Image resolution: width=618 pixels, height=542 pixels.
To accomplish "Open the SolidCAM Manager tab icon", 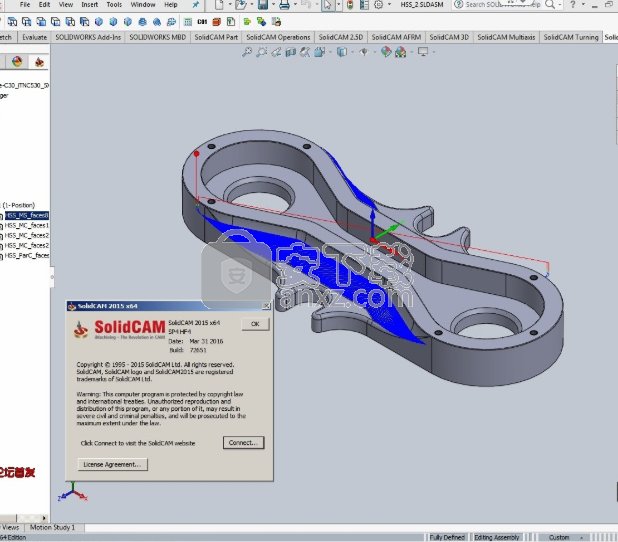I will click(x=39, y=62).
